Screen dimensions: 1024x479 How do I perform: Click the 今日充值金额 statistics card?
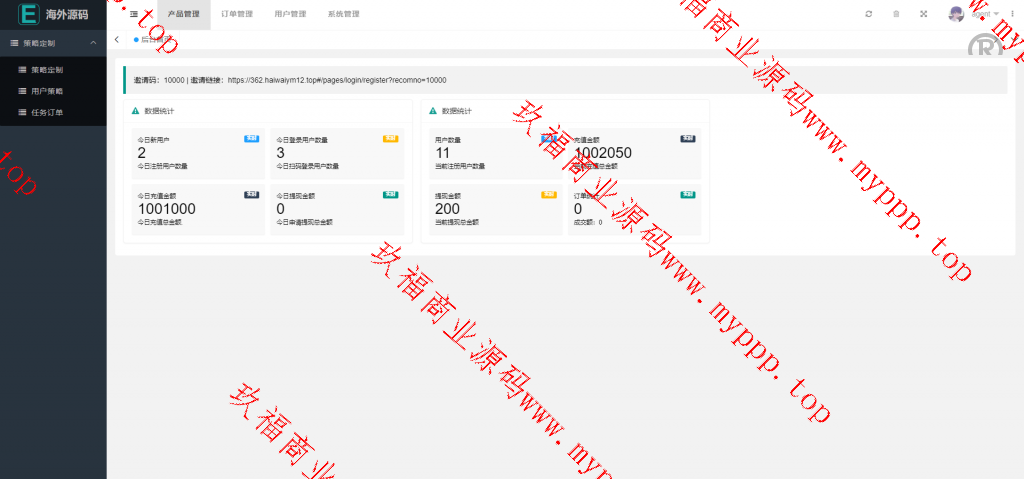tap(197, 208)
